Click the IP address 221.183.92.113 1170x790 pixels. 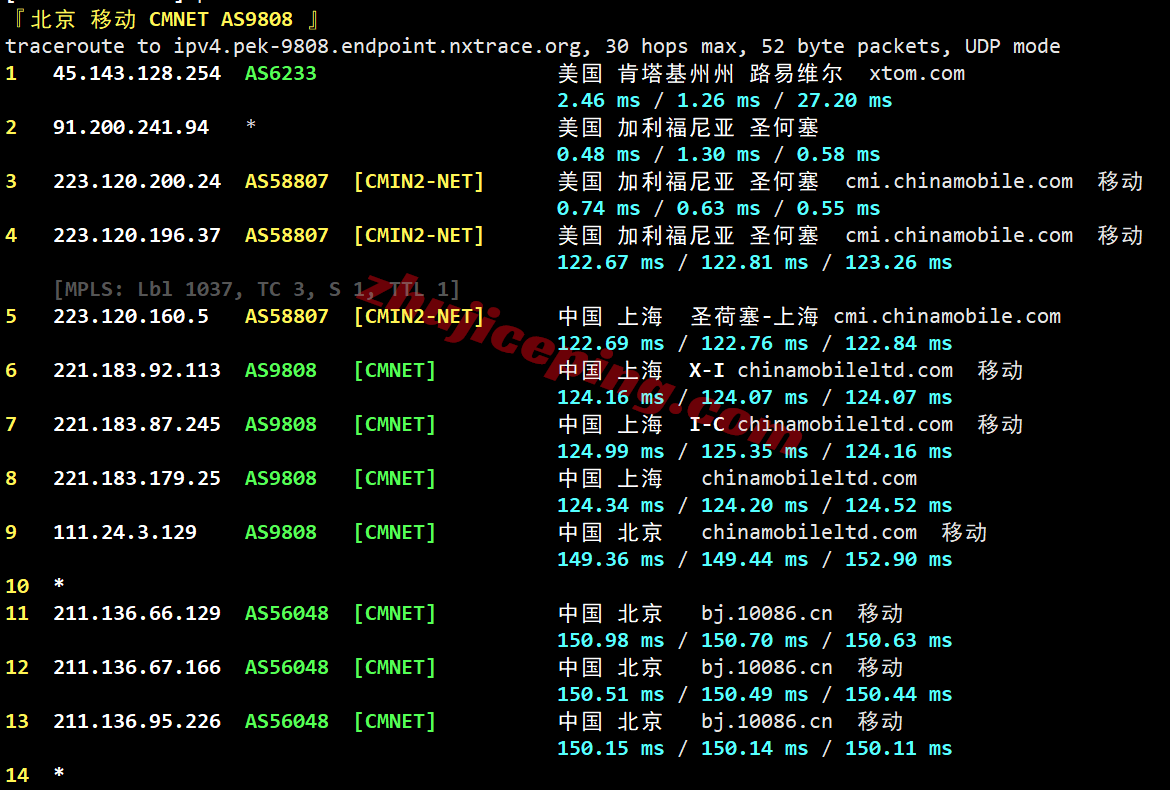tap(137, 370)
